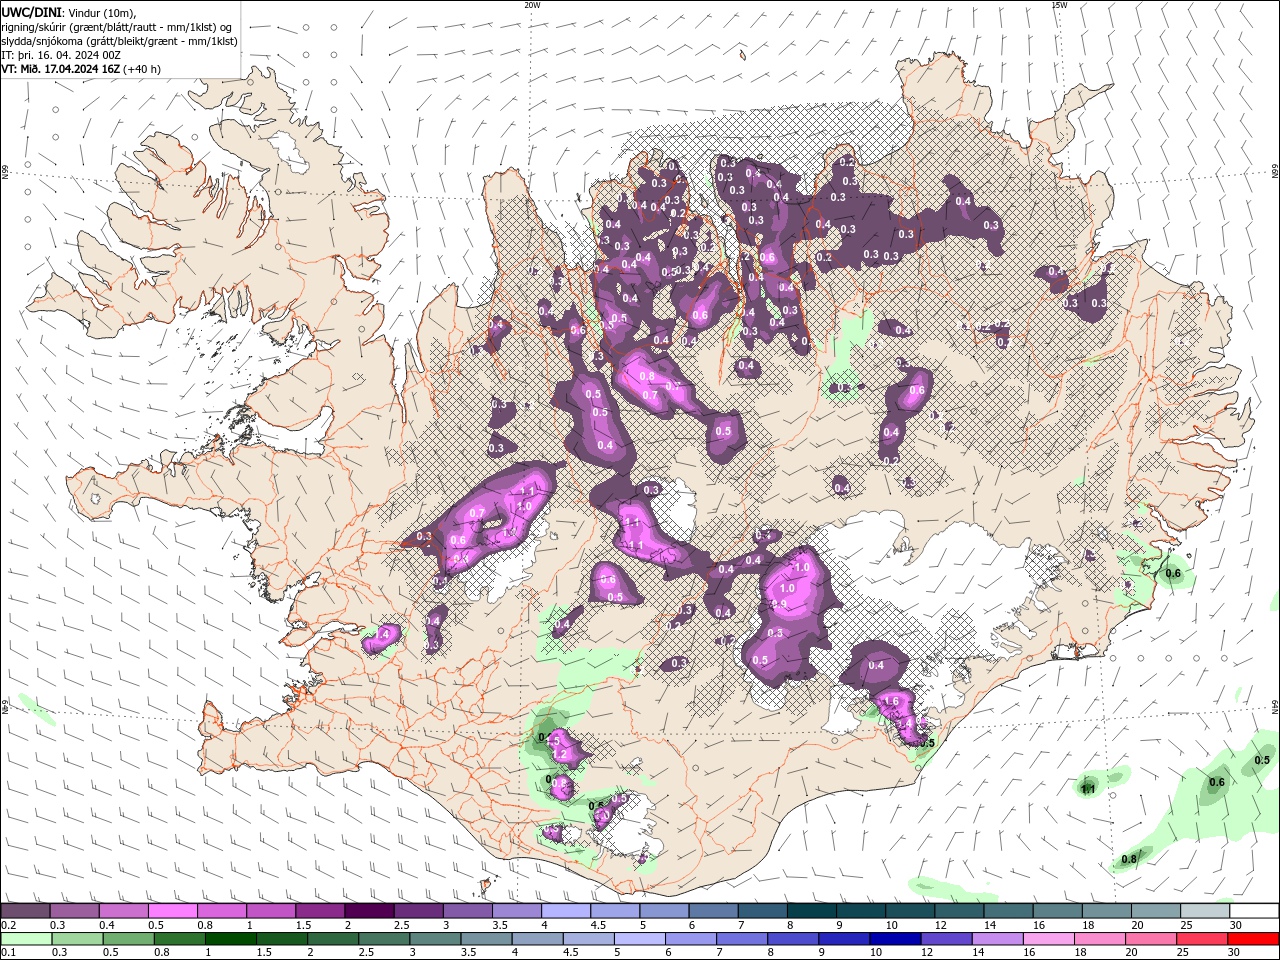1280x960 pixels.
Task: Select the teal 12 snow legend swatch
Action: 960,911
